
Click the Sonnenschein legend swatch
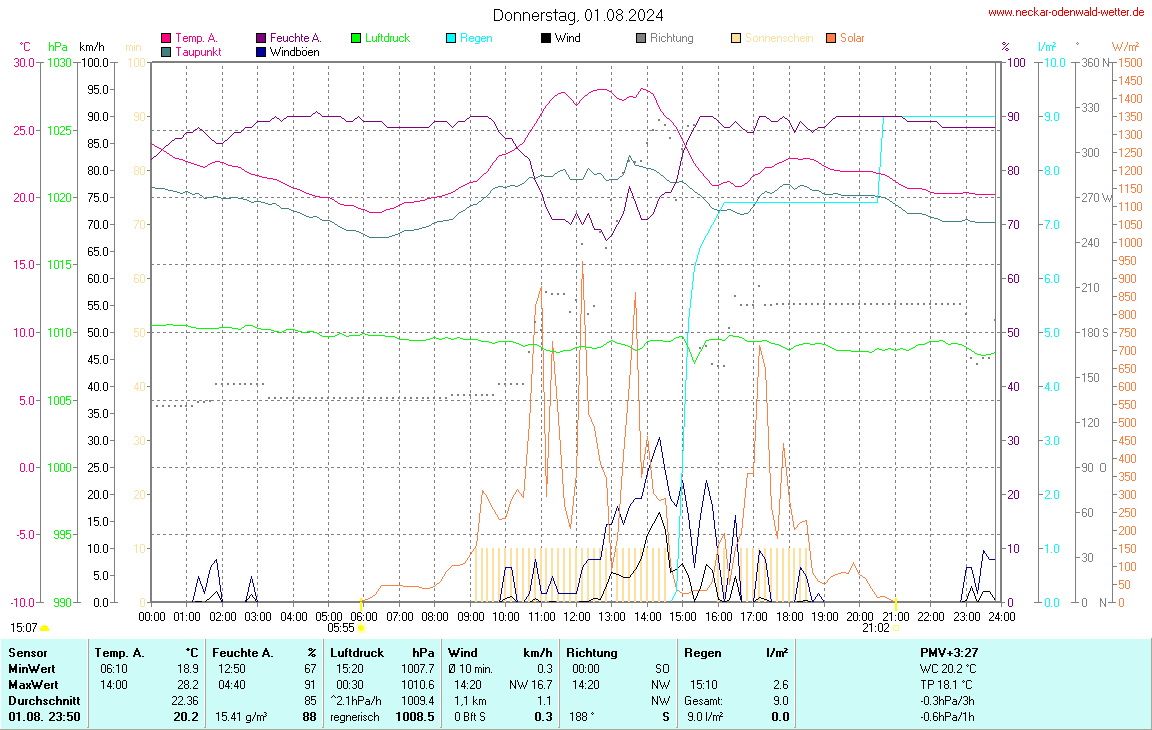point(736,38)
